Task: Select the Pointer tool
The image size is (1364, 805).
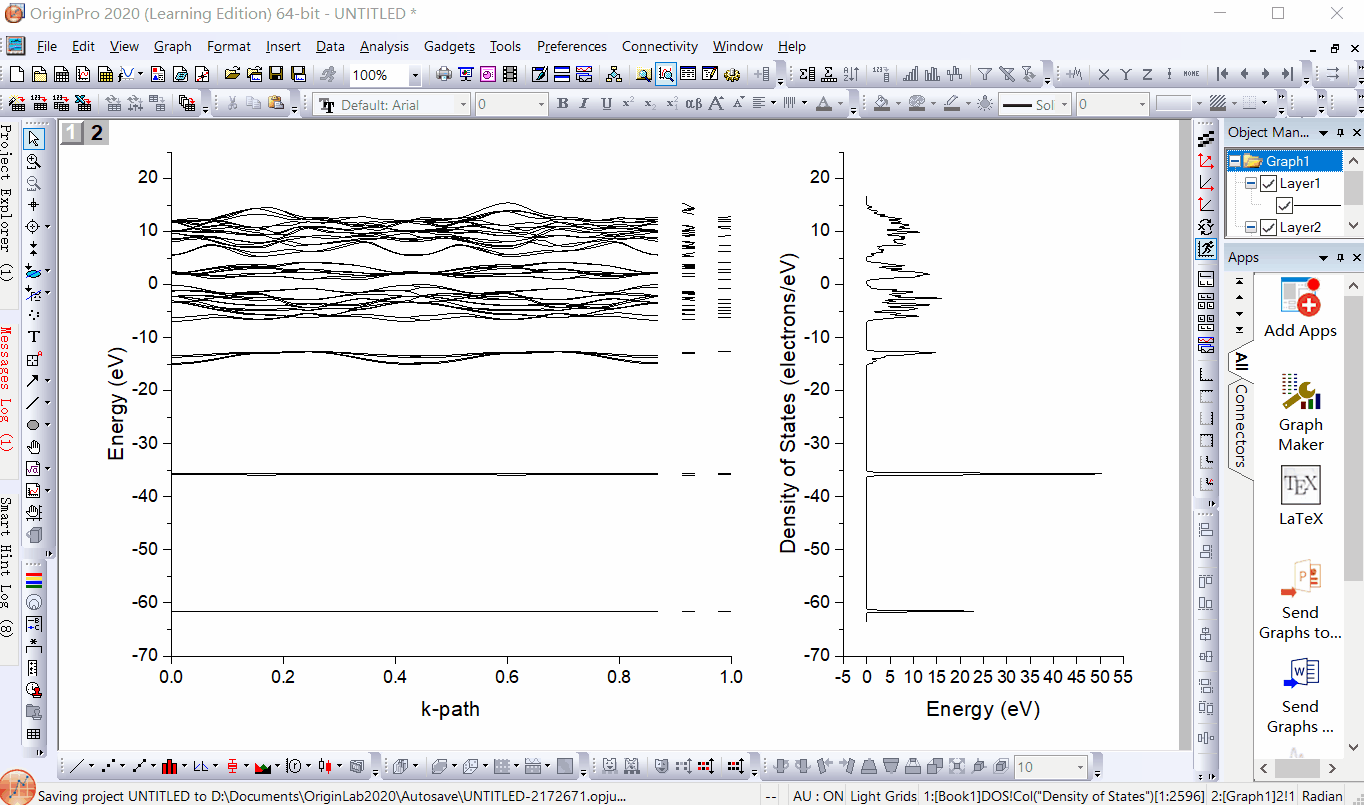Action: [34, 139]
